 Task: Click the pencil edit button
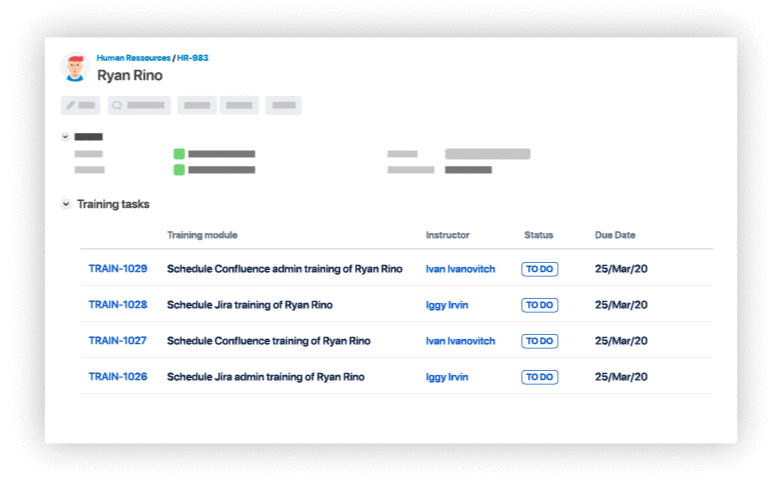point(81,105)
